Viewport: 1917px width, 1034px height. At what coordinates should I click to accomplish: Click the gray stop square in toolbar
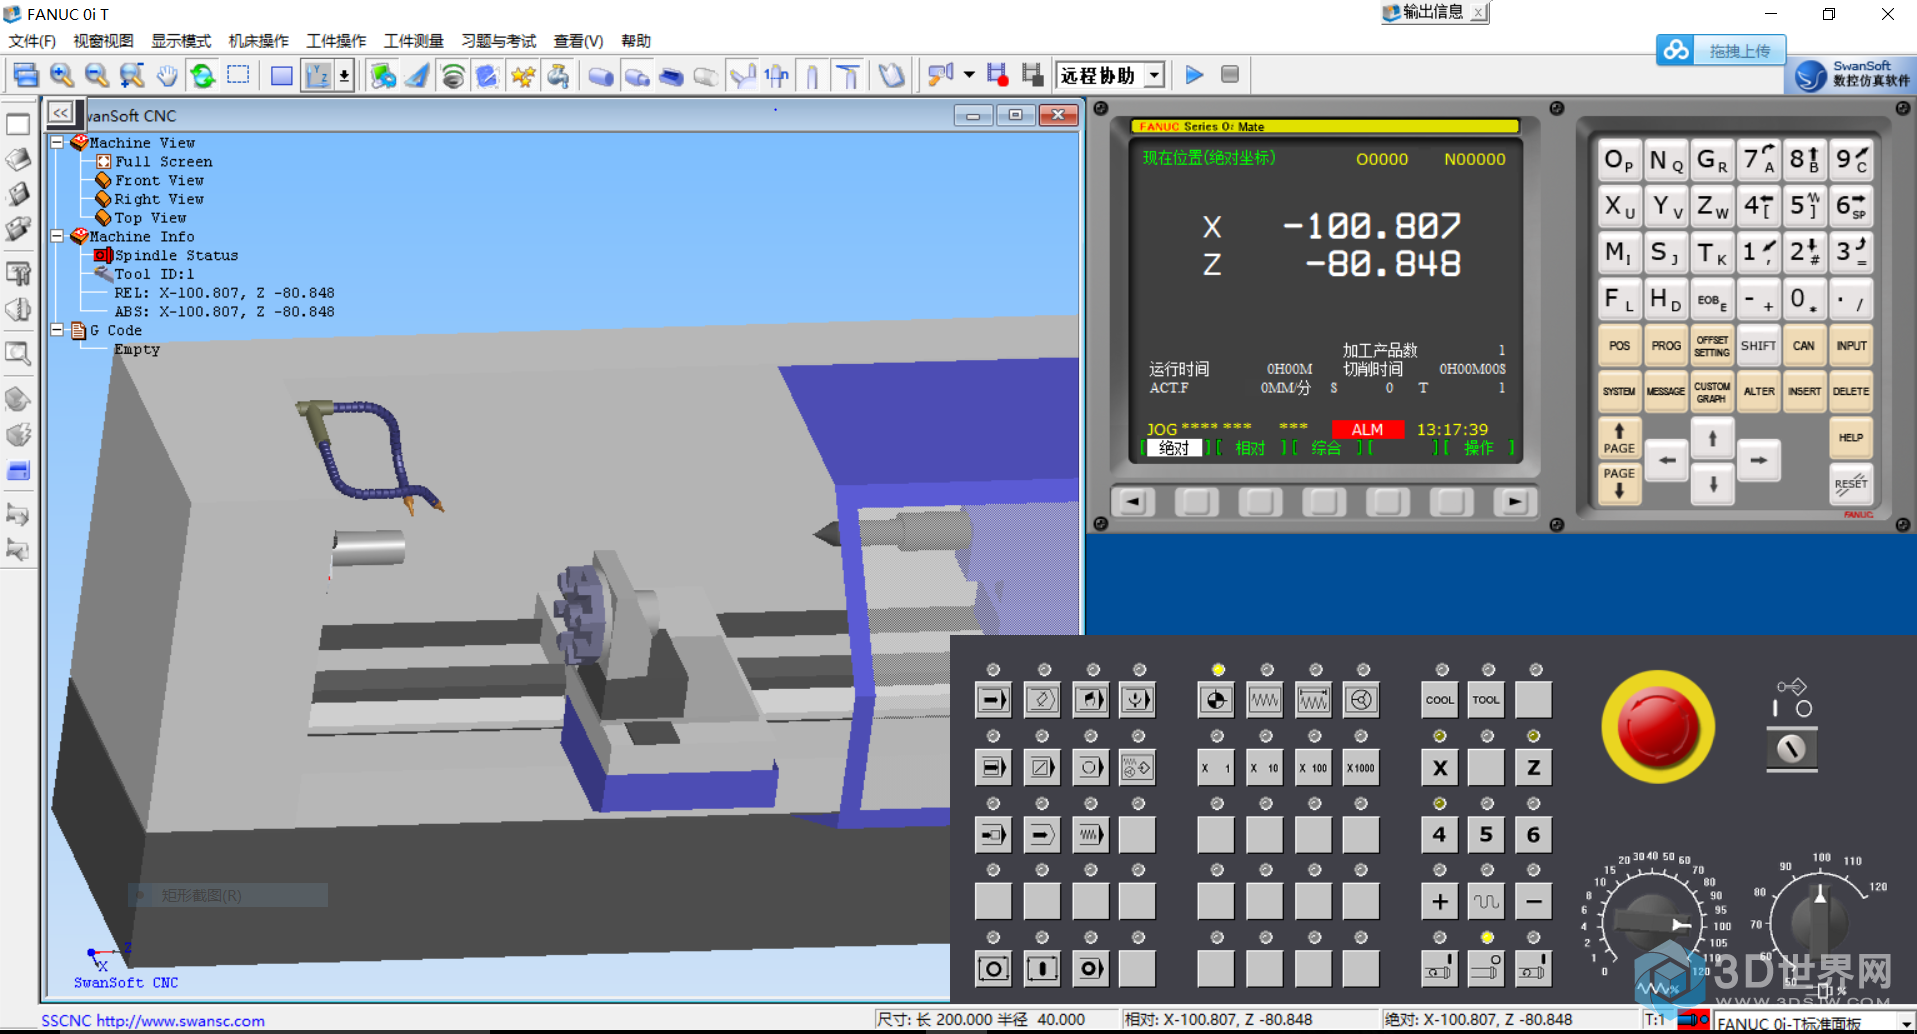(x=1230, y=75)
